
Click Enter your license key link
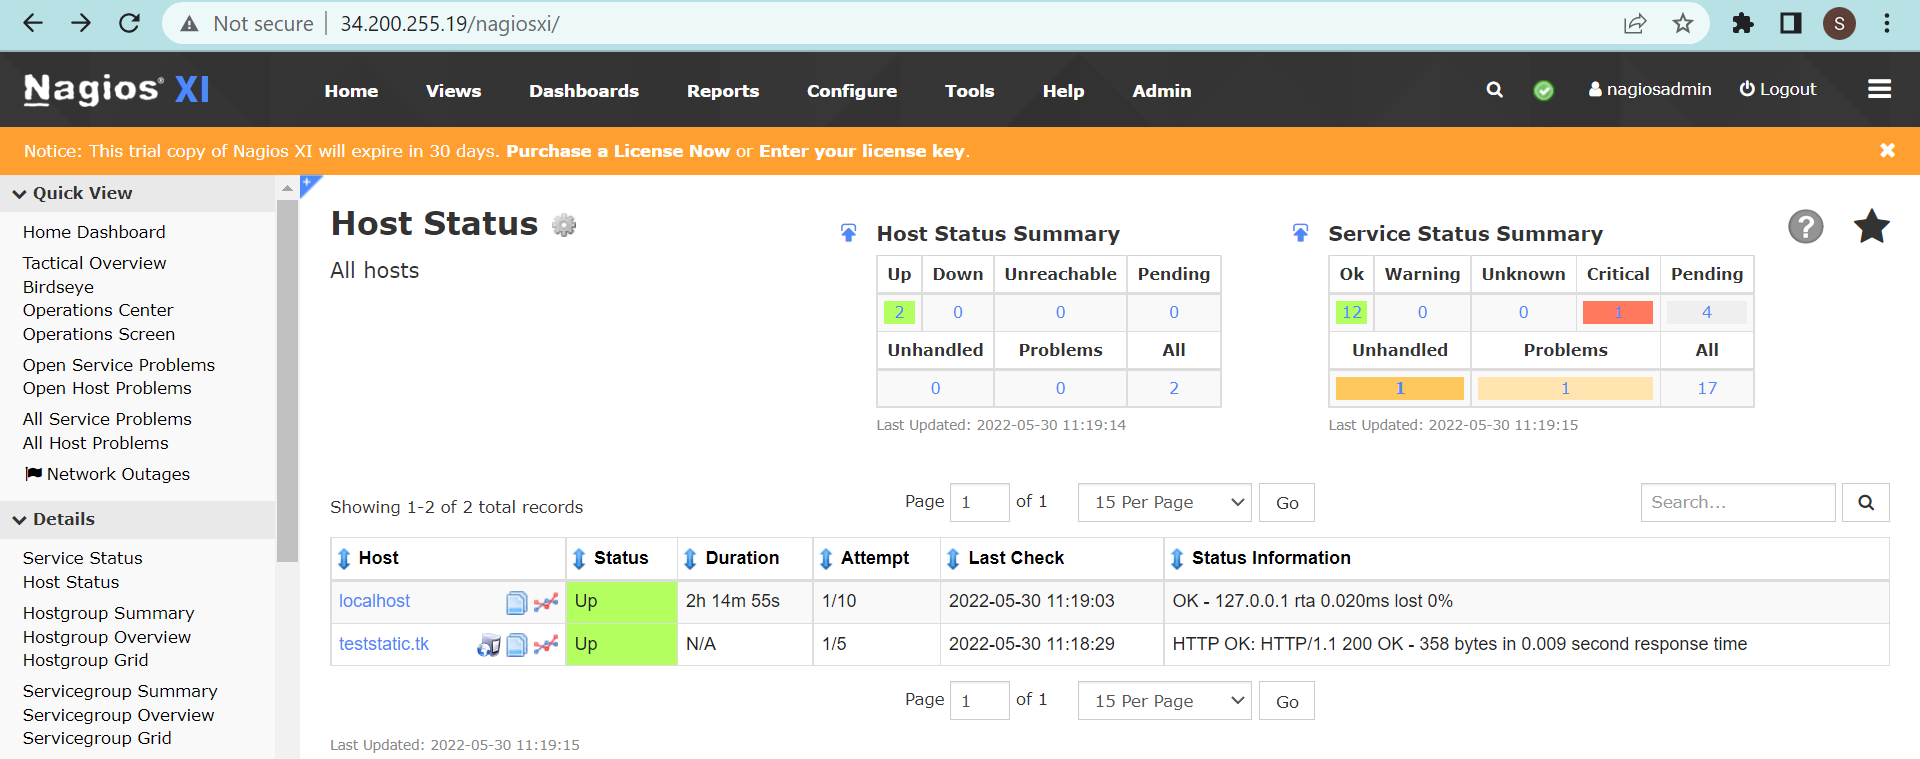862,151
